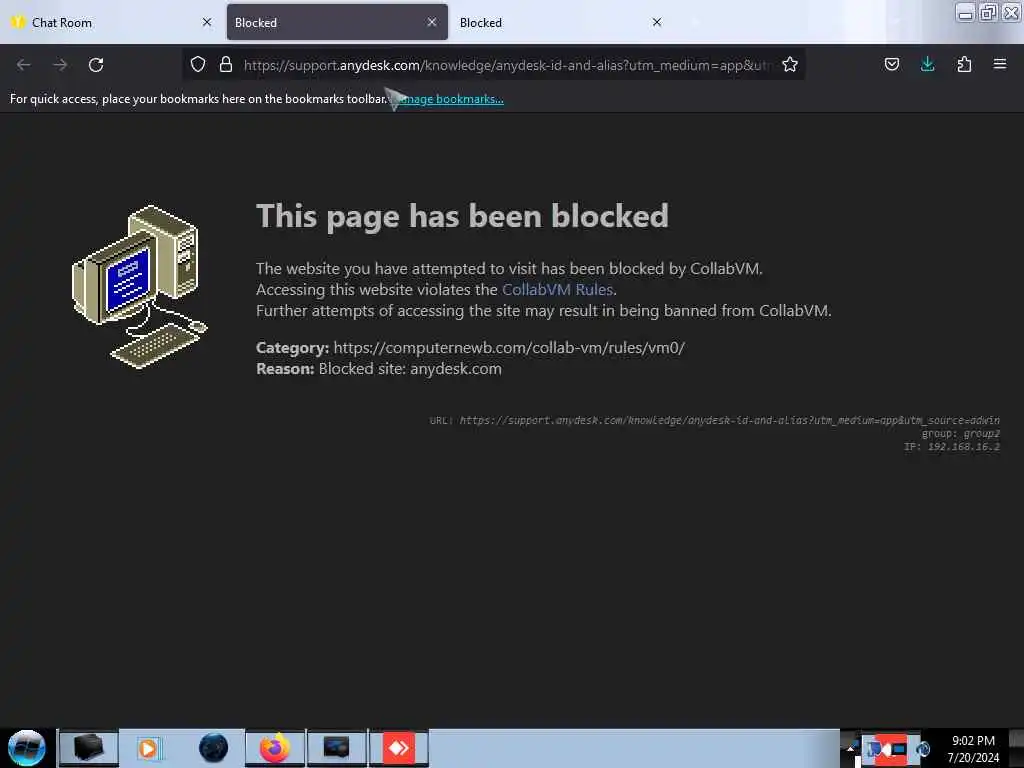Switch to Firefox in the taskbar
The image size is (1024, 768).
(275, 748)
